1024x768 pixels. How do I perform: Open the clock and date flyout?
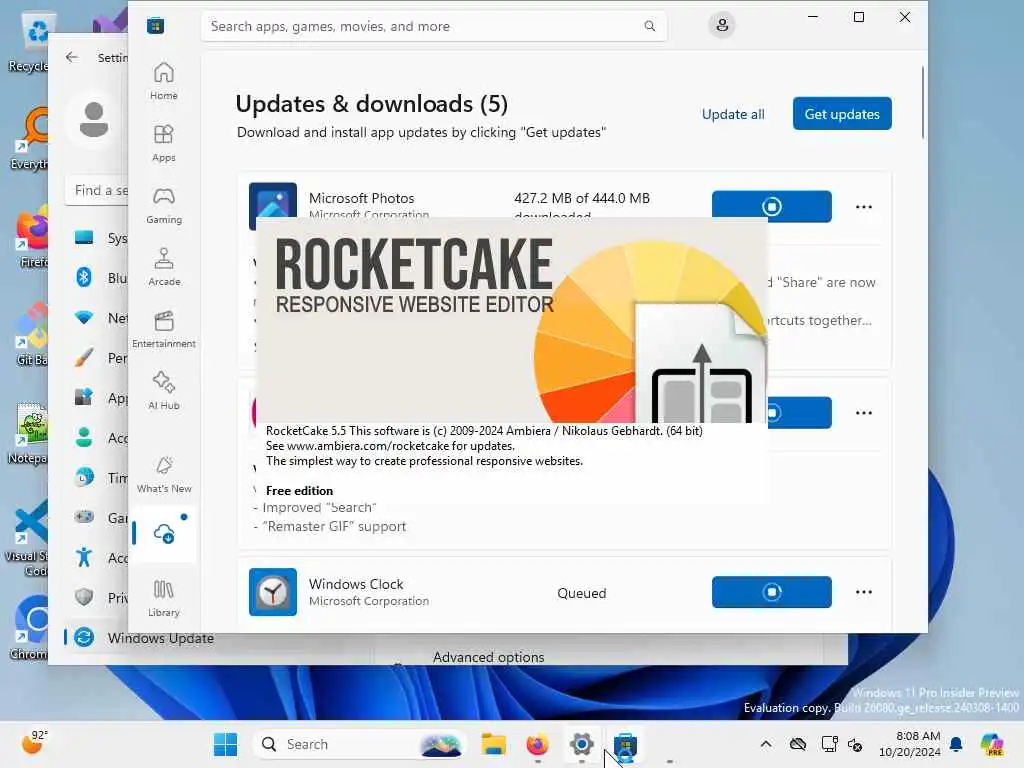(x=909, y=744)
